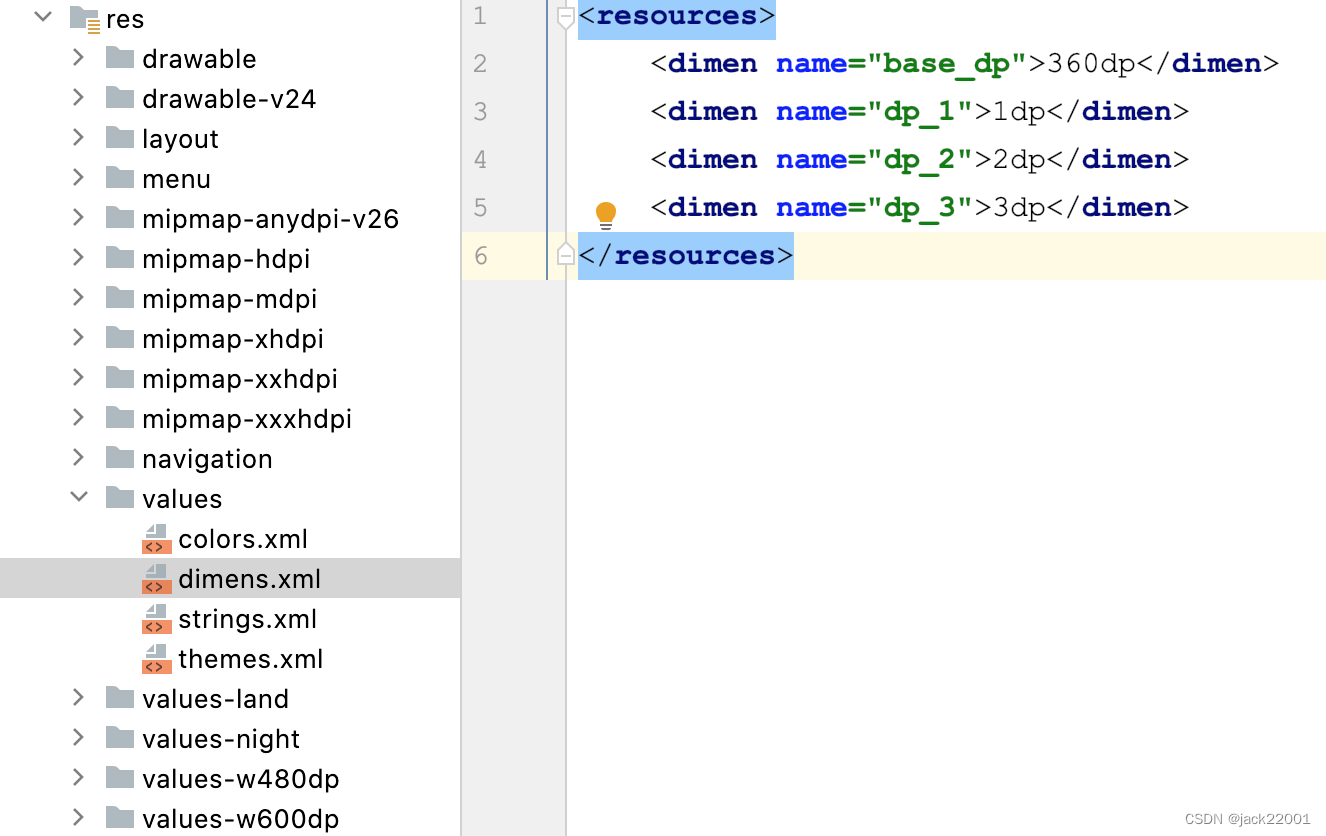
Task: Click the mipmap-xxxhdpi folder icon
Action: tap(120, 418)
